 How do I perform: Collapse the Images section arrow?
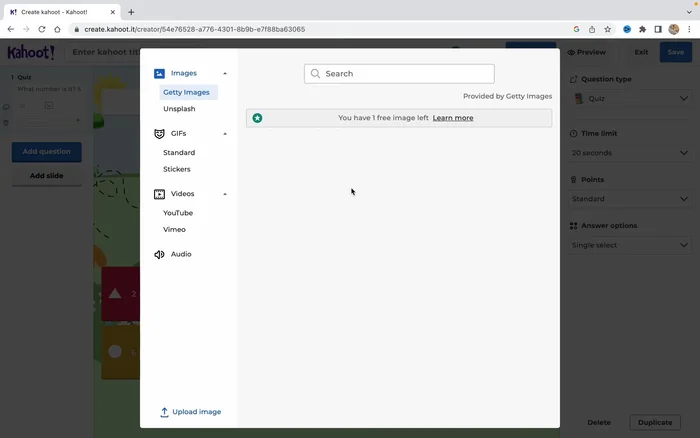[225, 73]
